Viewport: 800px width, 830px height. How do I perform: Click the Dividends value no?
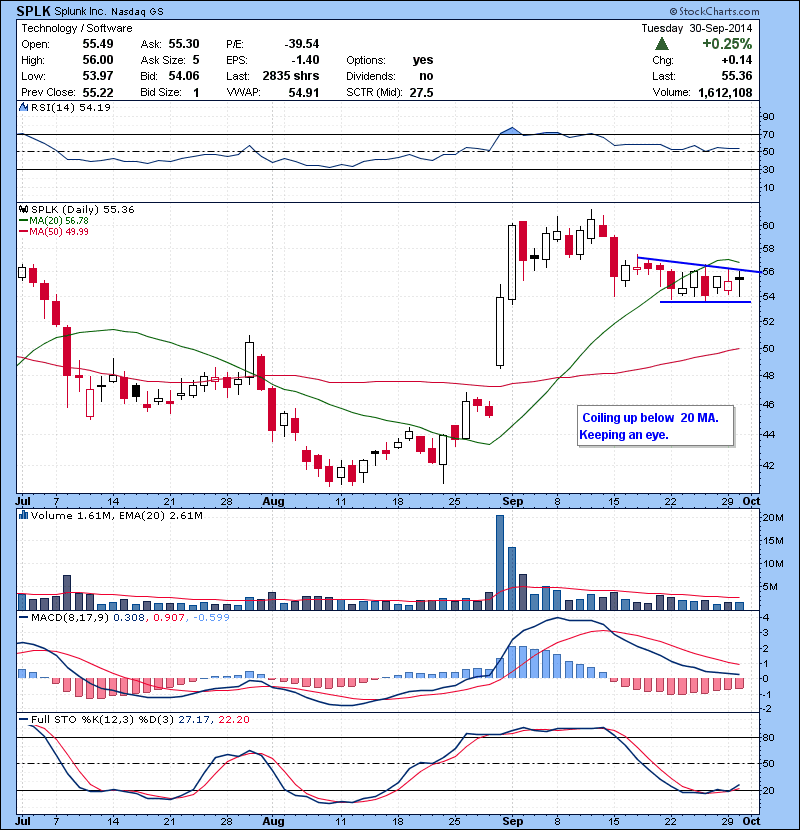(426, 76)
